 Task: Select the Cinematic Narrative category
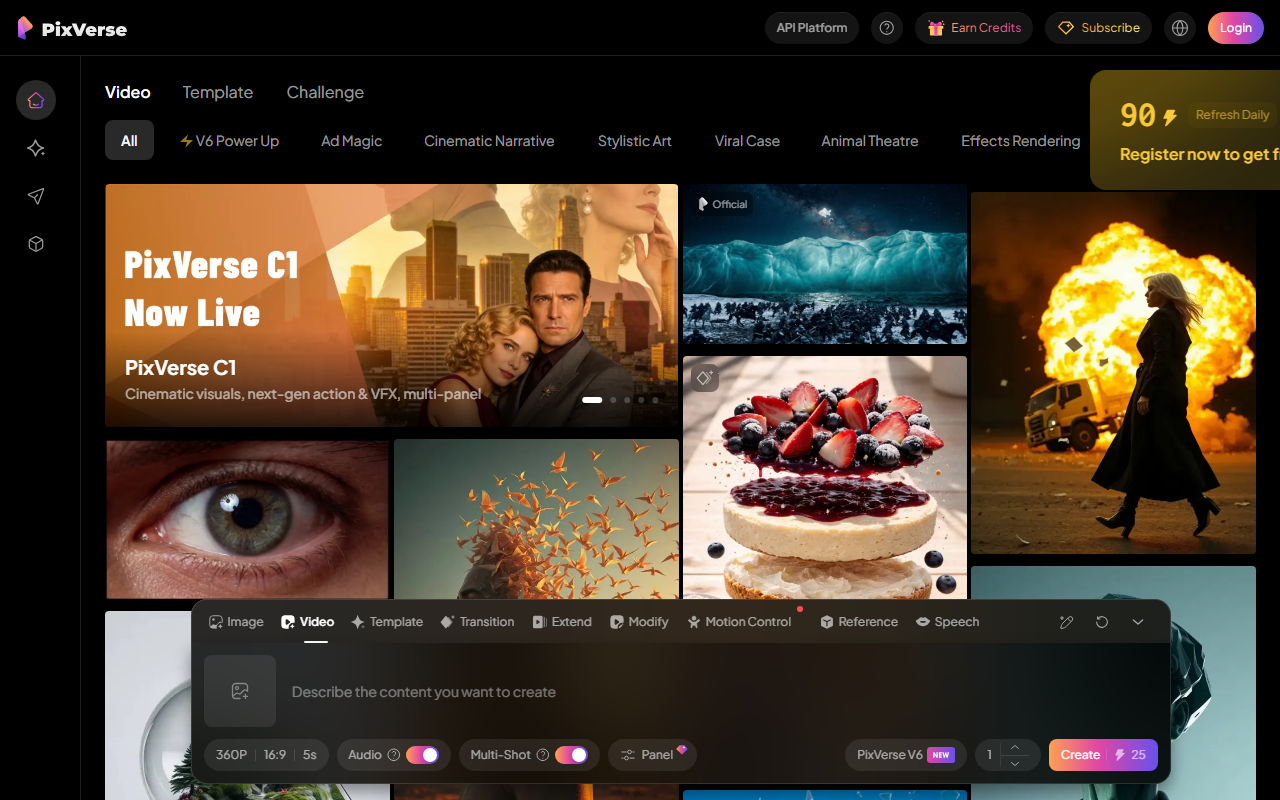tap(489, 141)
